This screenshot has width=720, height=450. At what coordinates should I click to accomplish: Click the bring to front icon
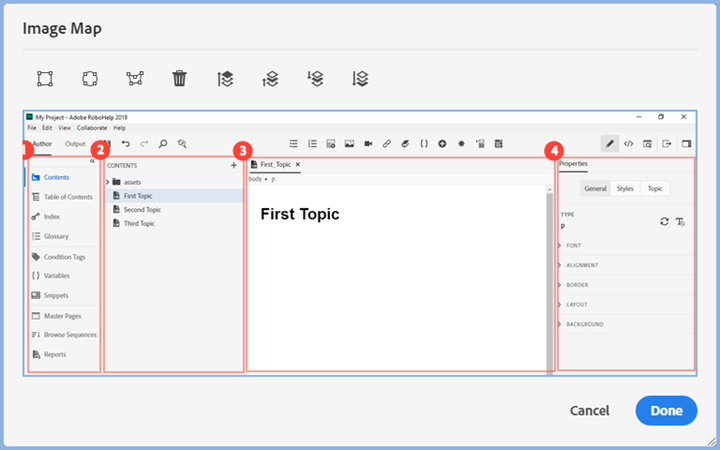225,78
